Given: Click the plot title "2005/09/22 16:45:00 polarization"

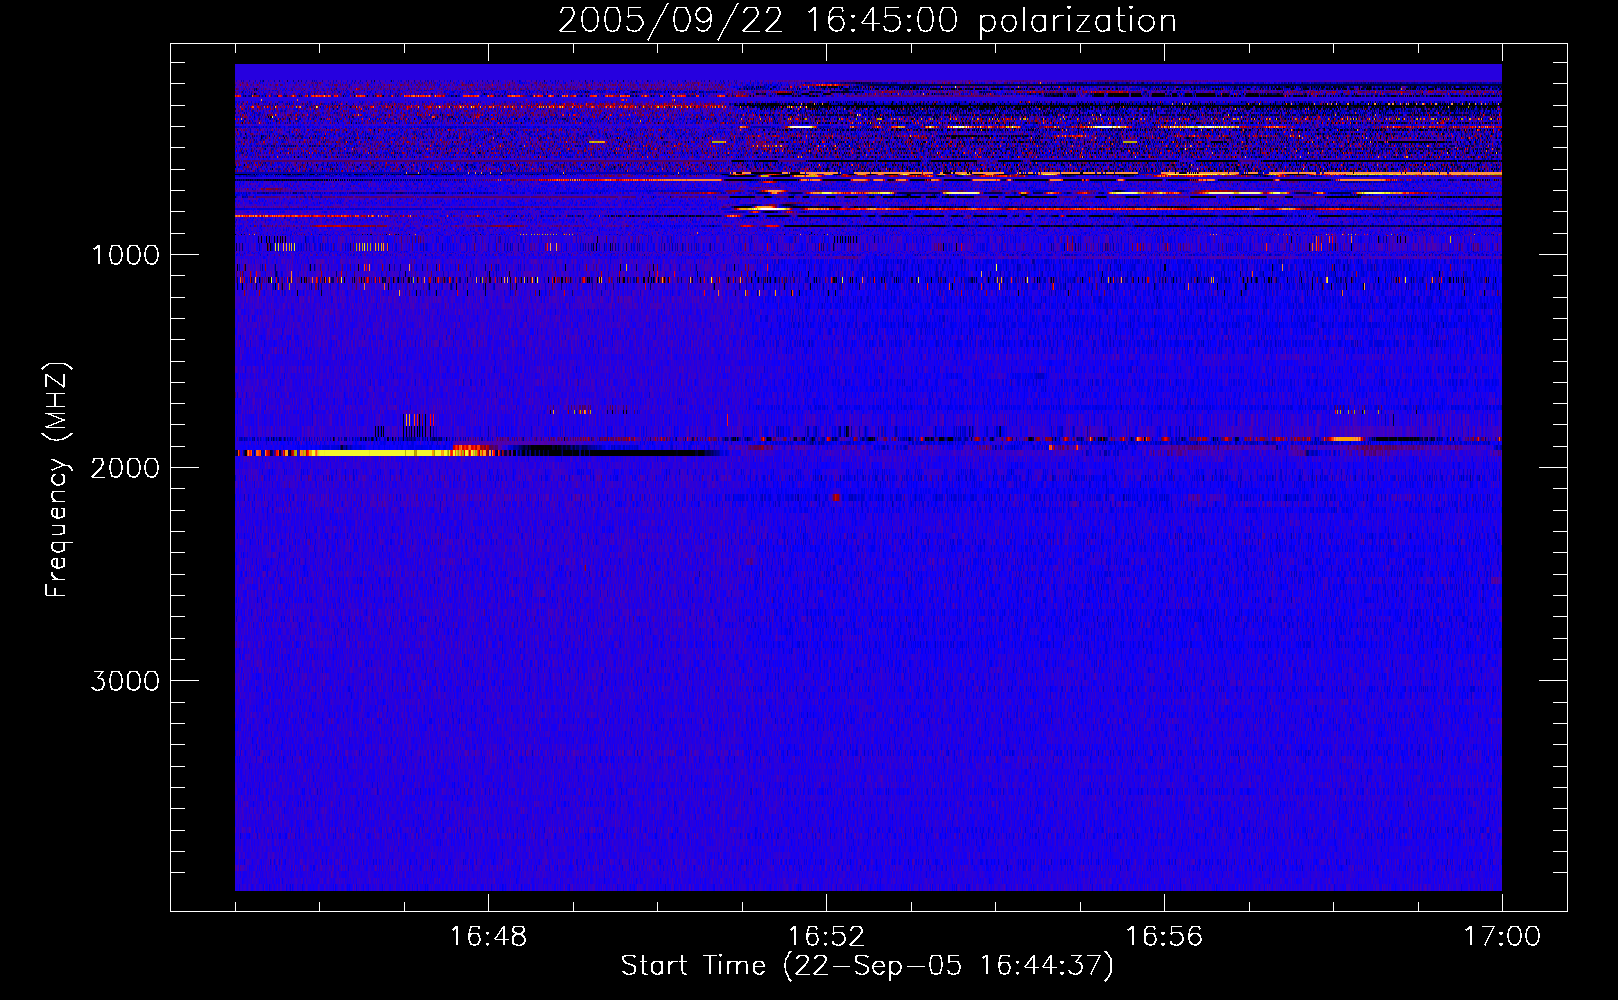Looking at the screenshot, I should [867, 20].
